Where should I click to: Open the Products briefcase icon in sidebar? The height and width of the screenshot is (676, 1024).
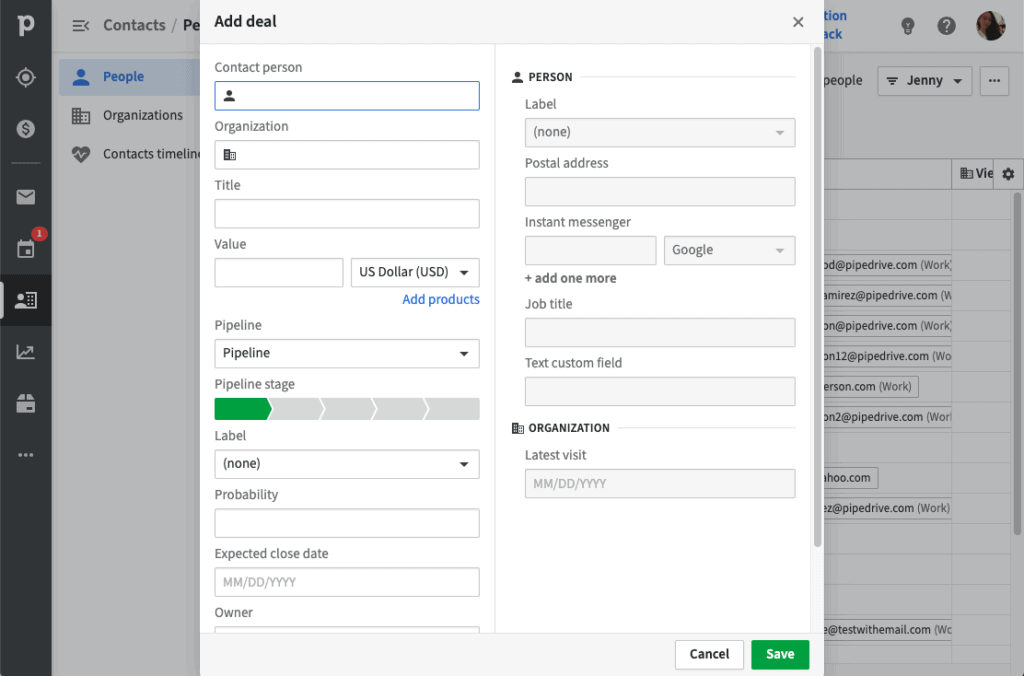[26, 403]
